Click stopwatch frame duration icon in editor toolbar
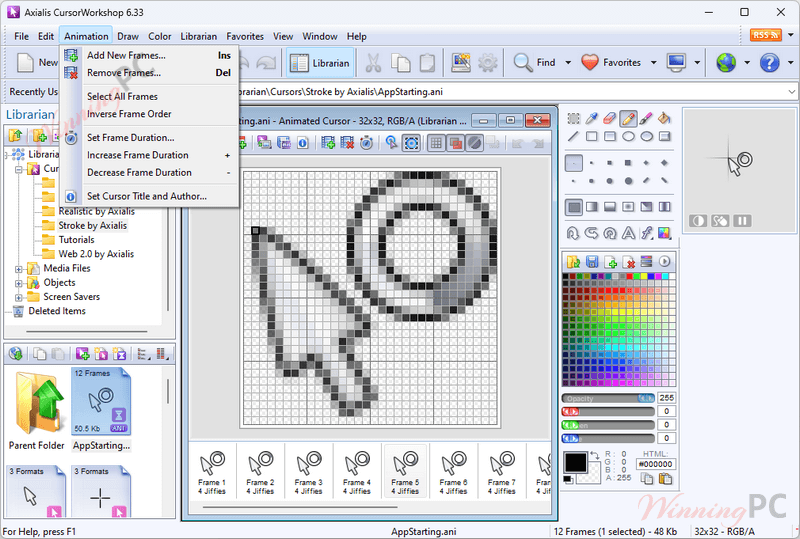This screenshot has width=800, height=539. point(366,143)
